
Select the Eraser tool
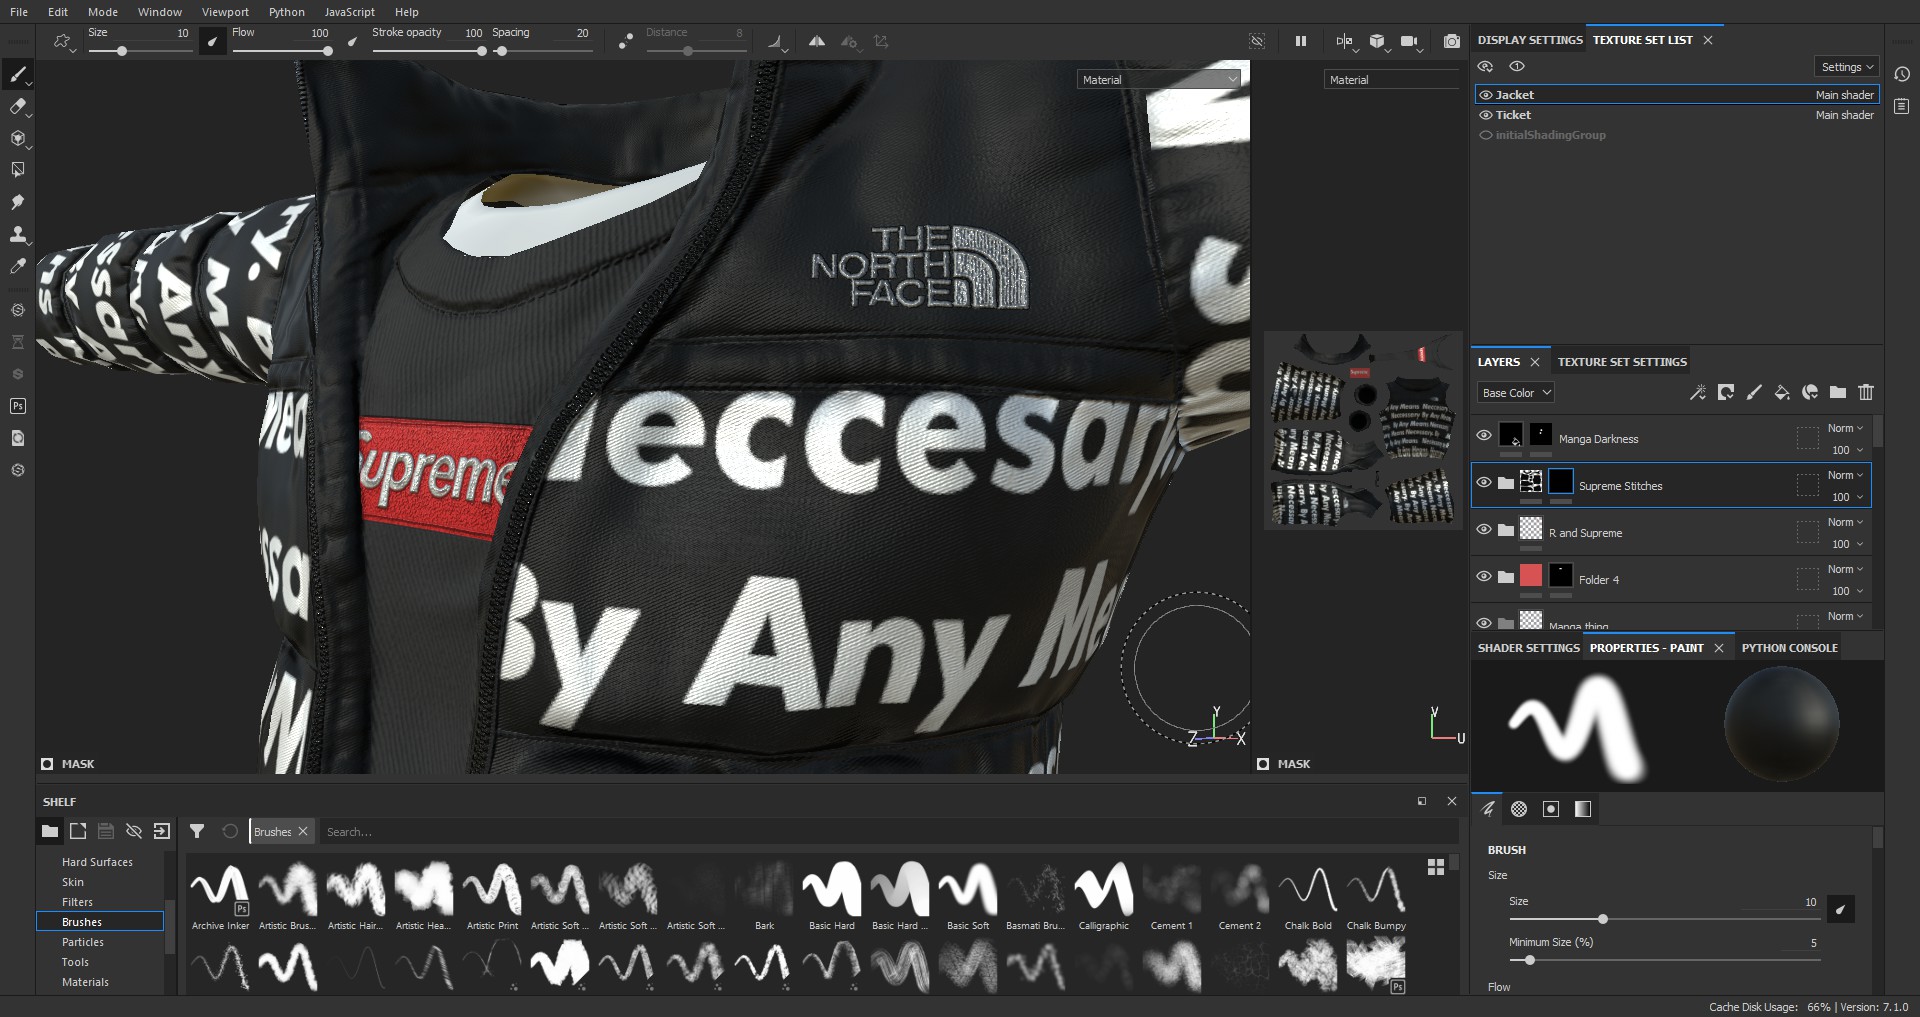tap(18, 106)
